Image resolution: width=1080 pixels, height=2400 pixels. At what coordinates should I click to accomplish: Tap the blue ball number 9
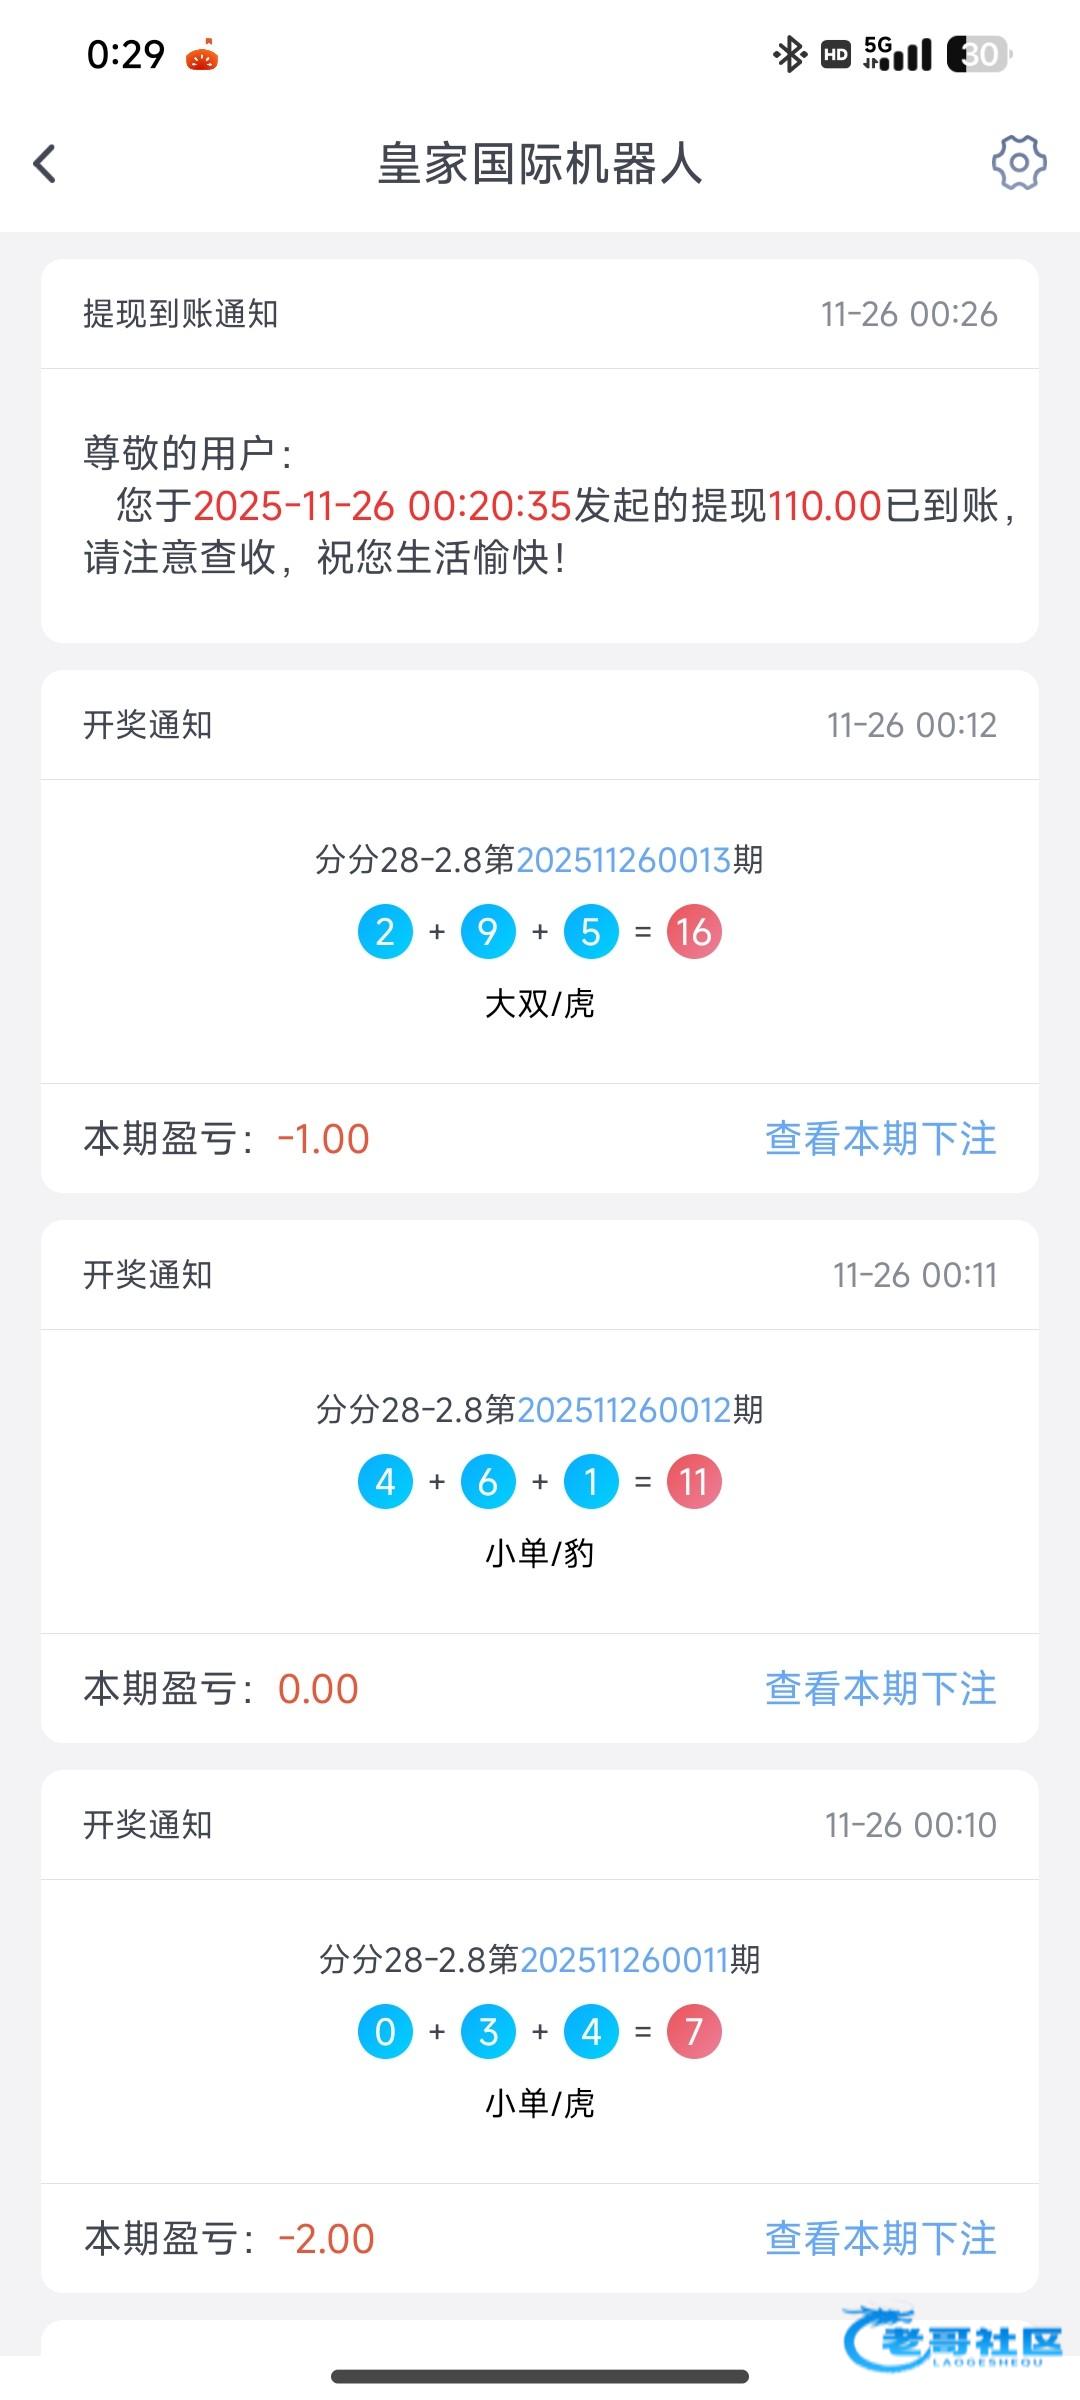click(488, 932)
